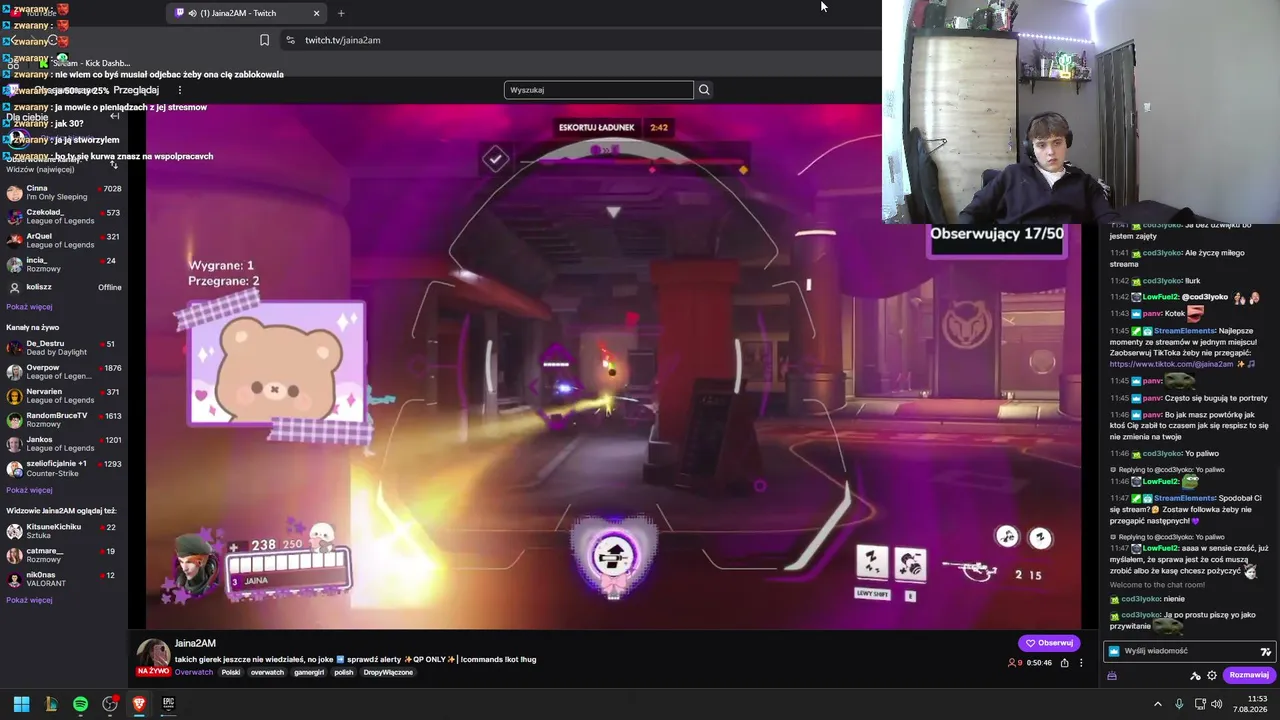Expand recommended channels with Pokaż więcej
Image resolution: width=1280 pixels, height=720 pixels.
click(x=29, y=600)
